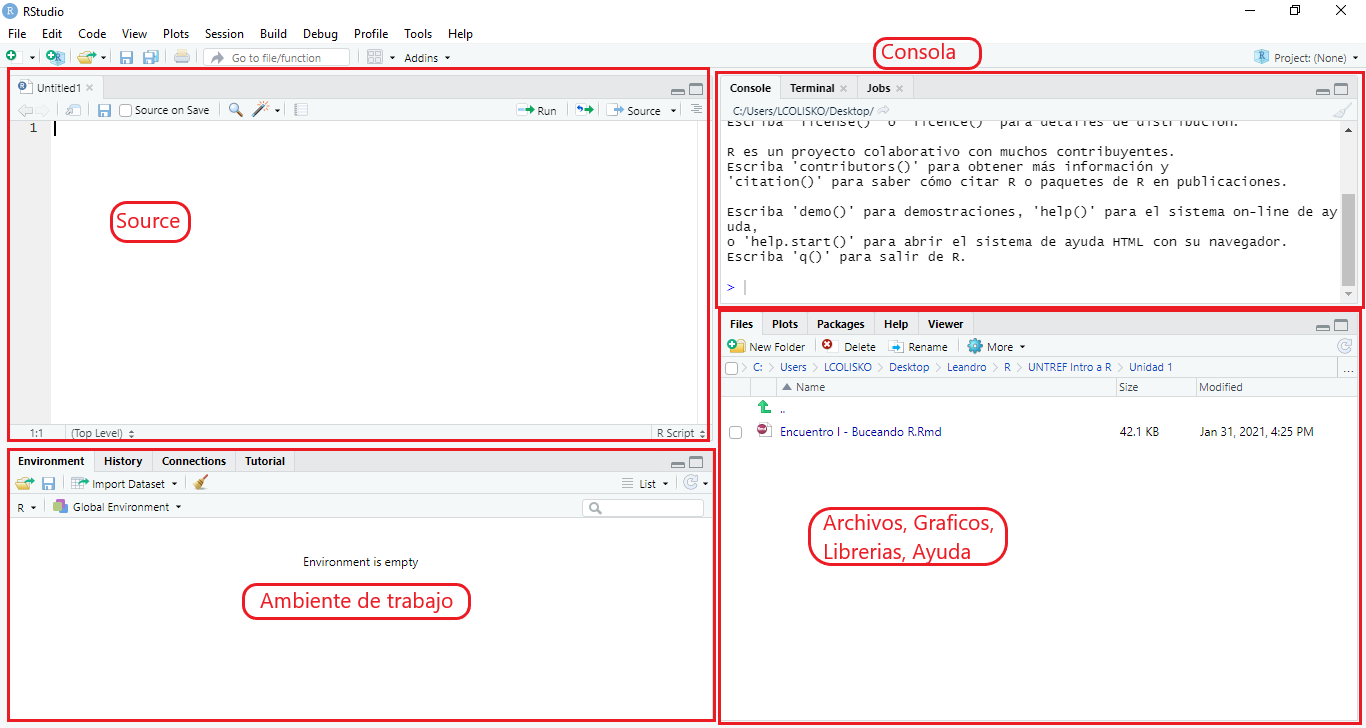This screenshot has width=1366, height=728.
Task: Open Find/Replace with the magnifier icon
Action: pyautogui.click(x=236, y=110)
